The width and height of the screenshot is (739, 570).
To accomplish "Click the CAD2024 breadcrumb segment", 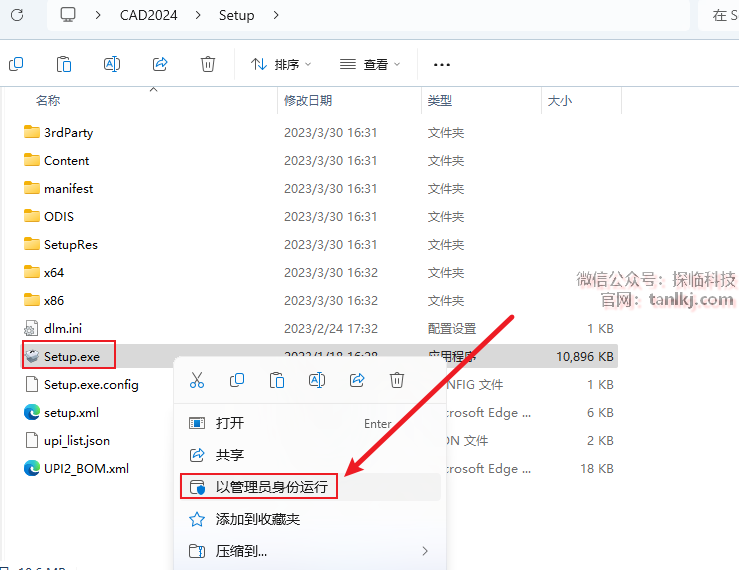I will pos(148,15).
